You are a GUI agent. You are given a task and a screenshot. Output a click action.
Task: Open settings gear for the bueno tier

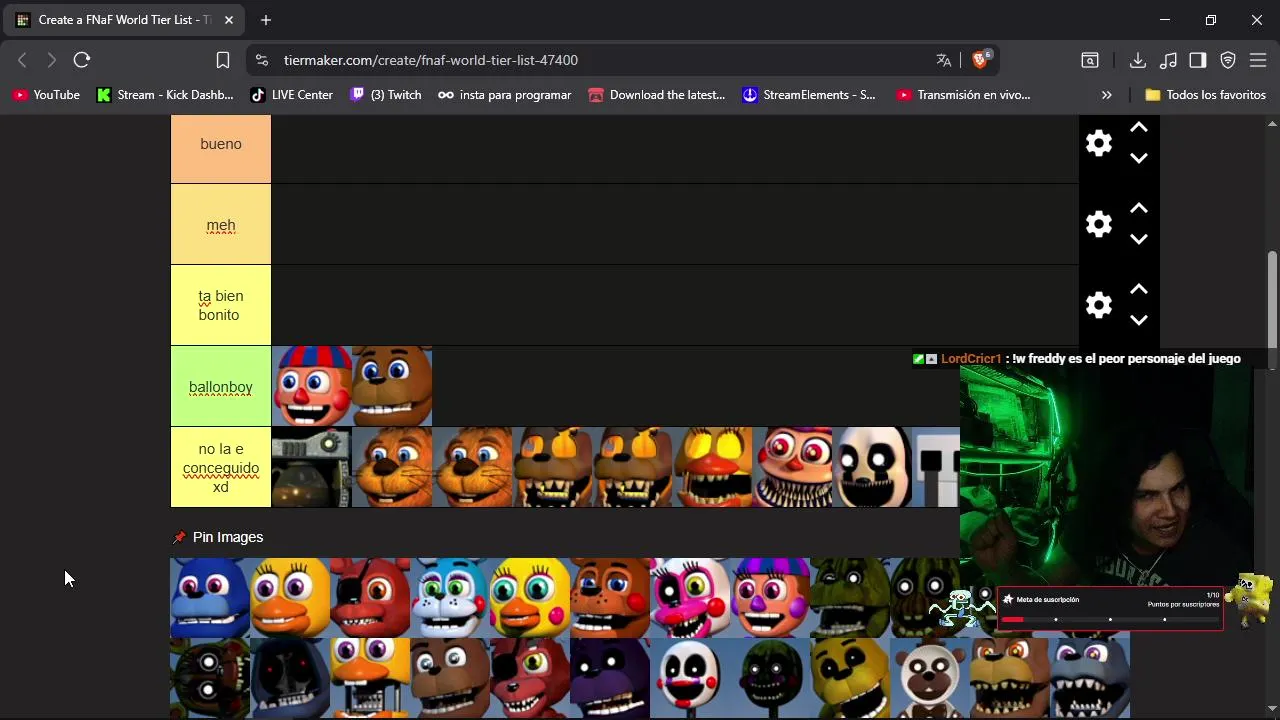click(1099, 143)
